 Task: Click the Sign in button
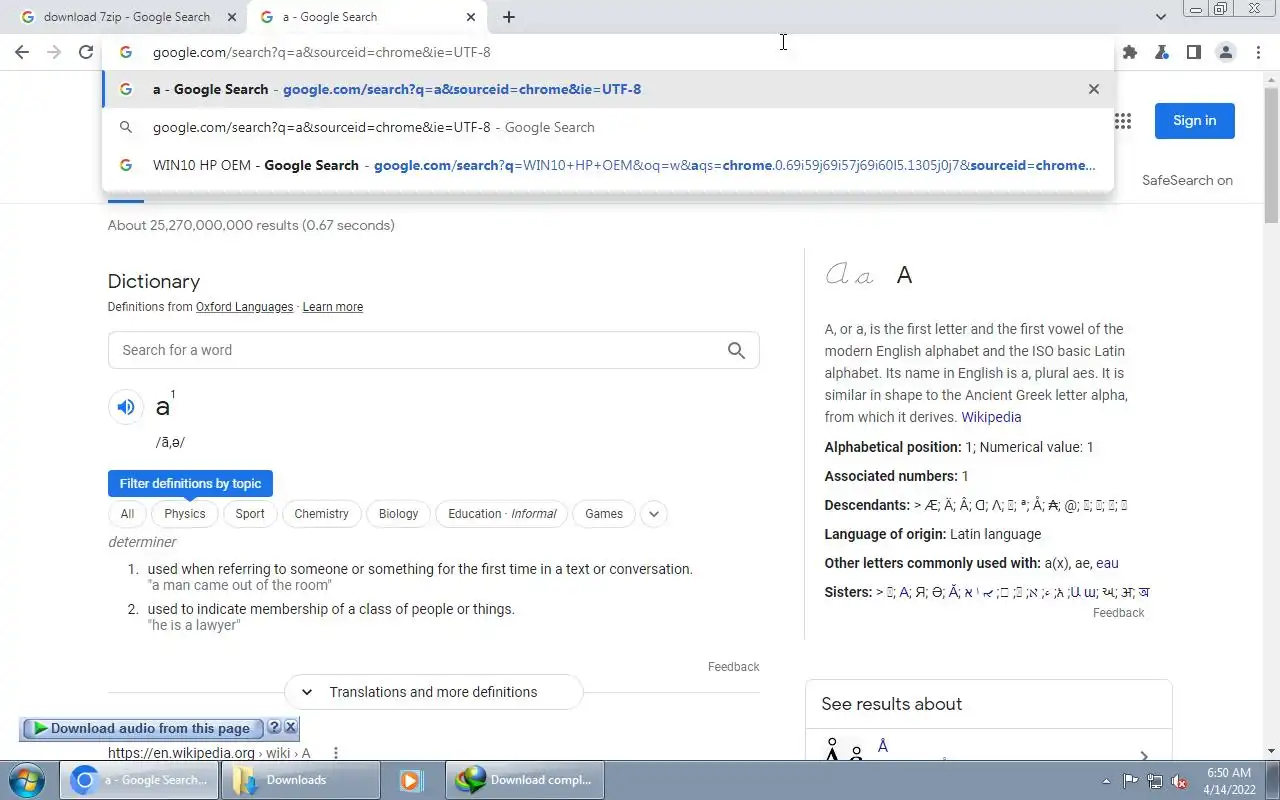point(1195,121)
